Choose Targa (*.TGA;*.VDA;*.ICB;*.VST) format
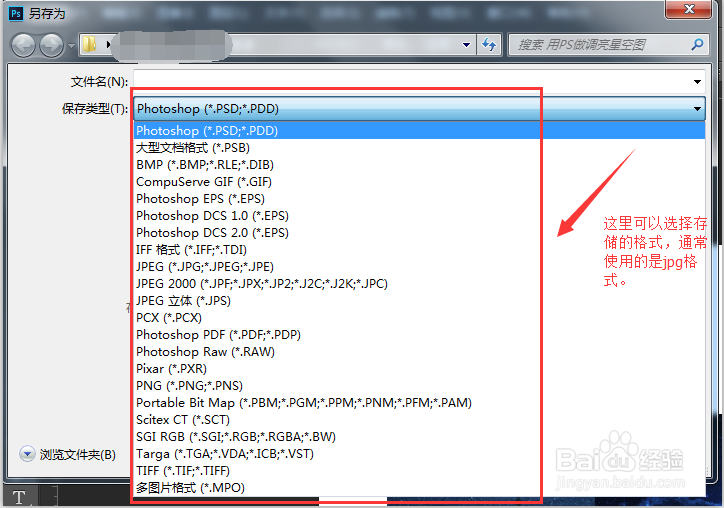Screen dimensions: 724x508 pyautogui.click(x=419, y=454)
